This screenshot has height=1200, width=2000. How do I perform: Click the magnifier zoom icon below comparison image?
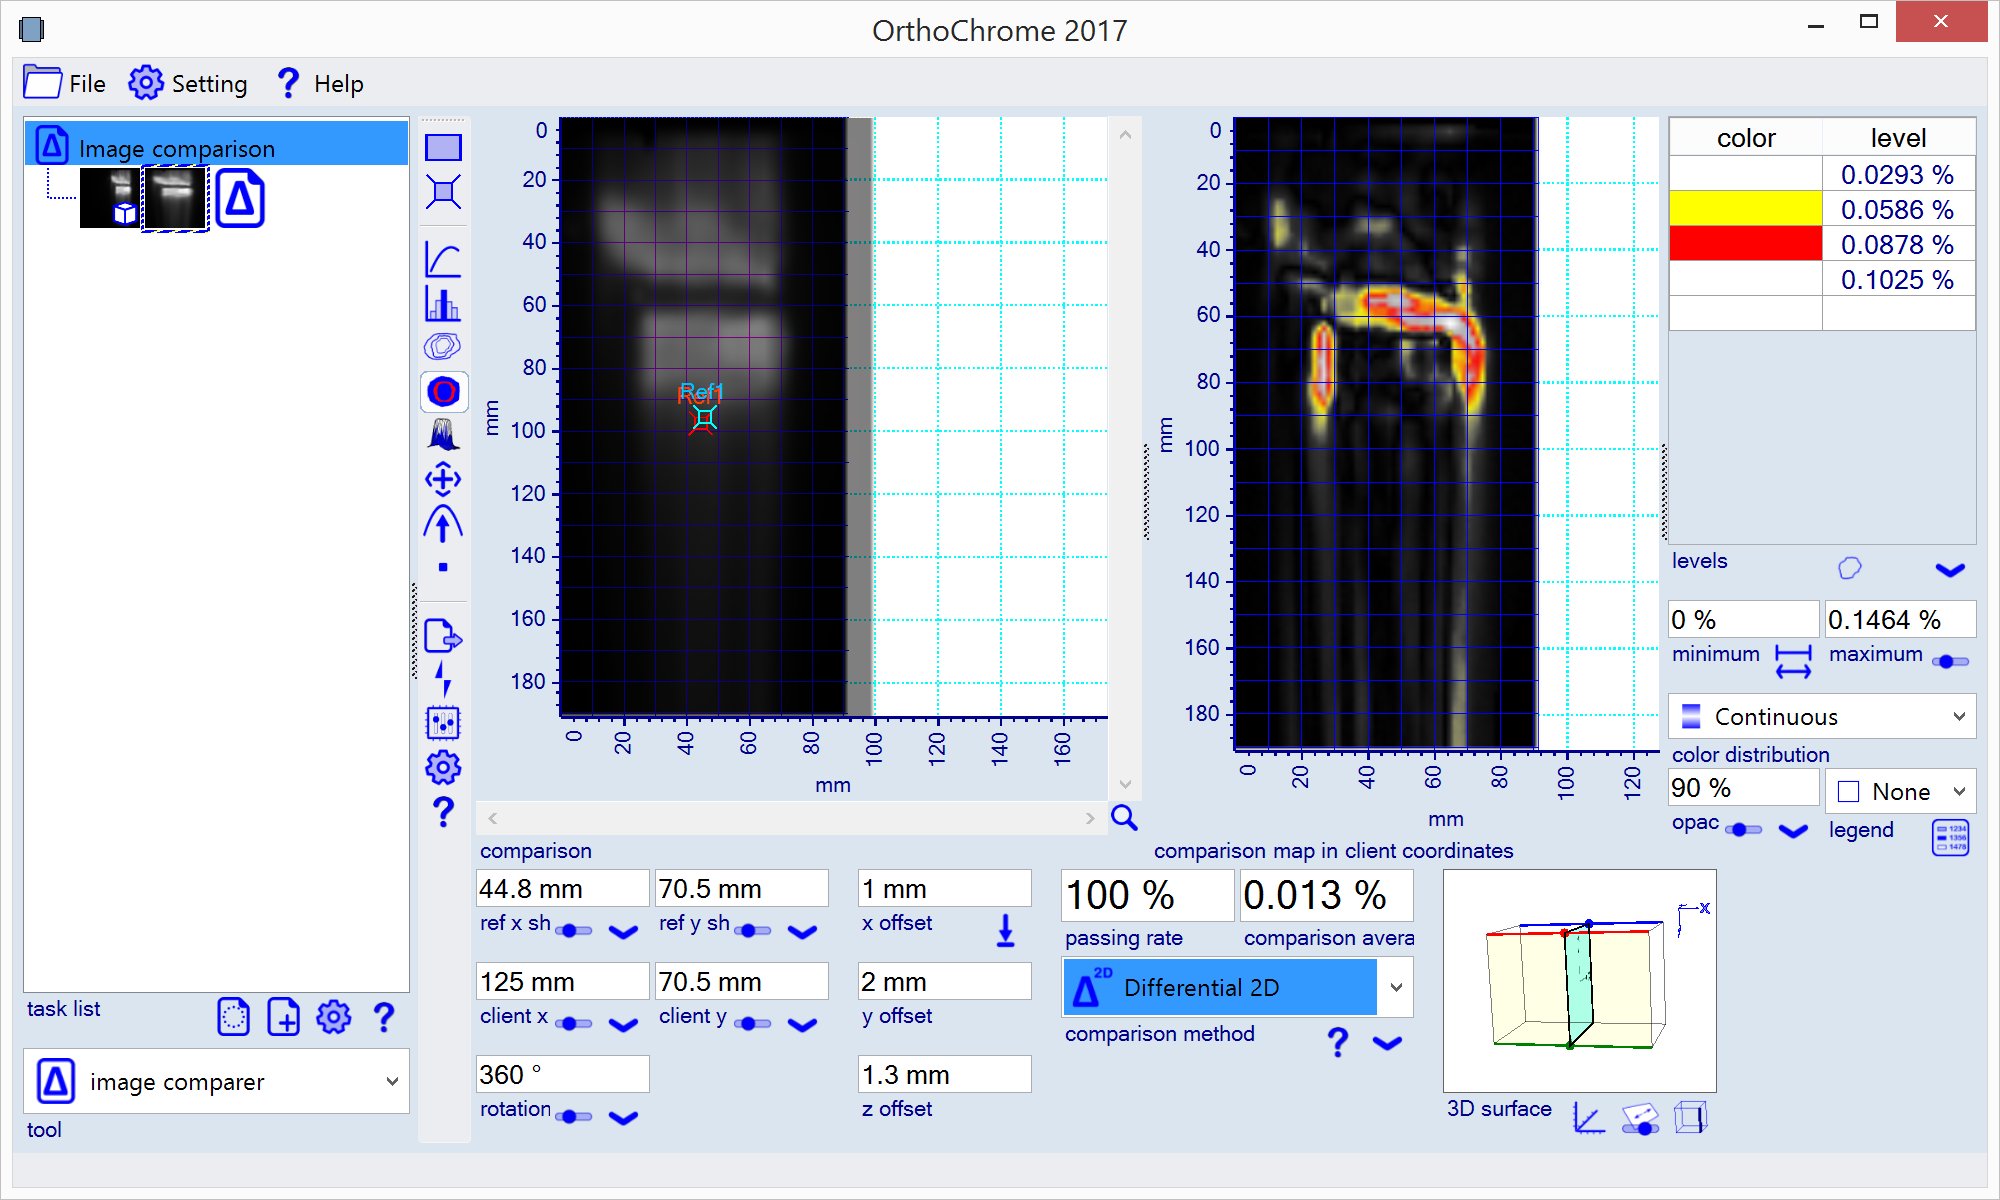[1125, 818]
